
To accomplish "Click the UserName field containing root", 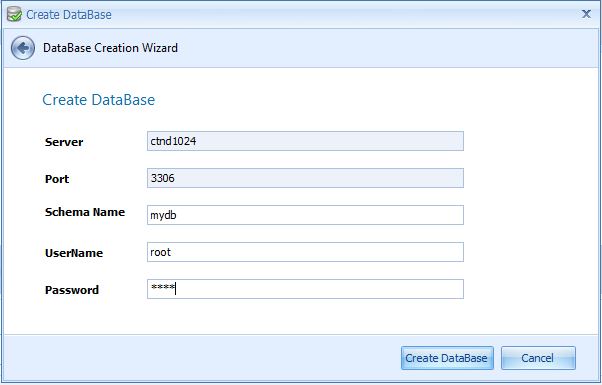I will pyautogui.click(x=305, y=252).
